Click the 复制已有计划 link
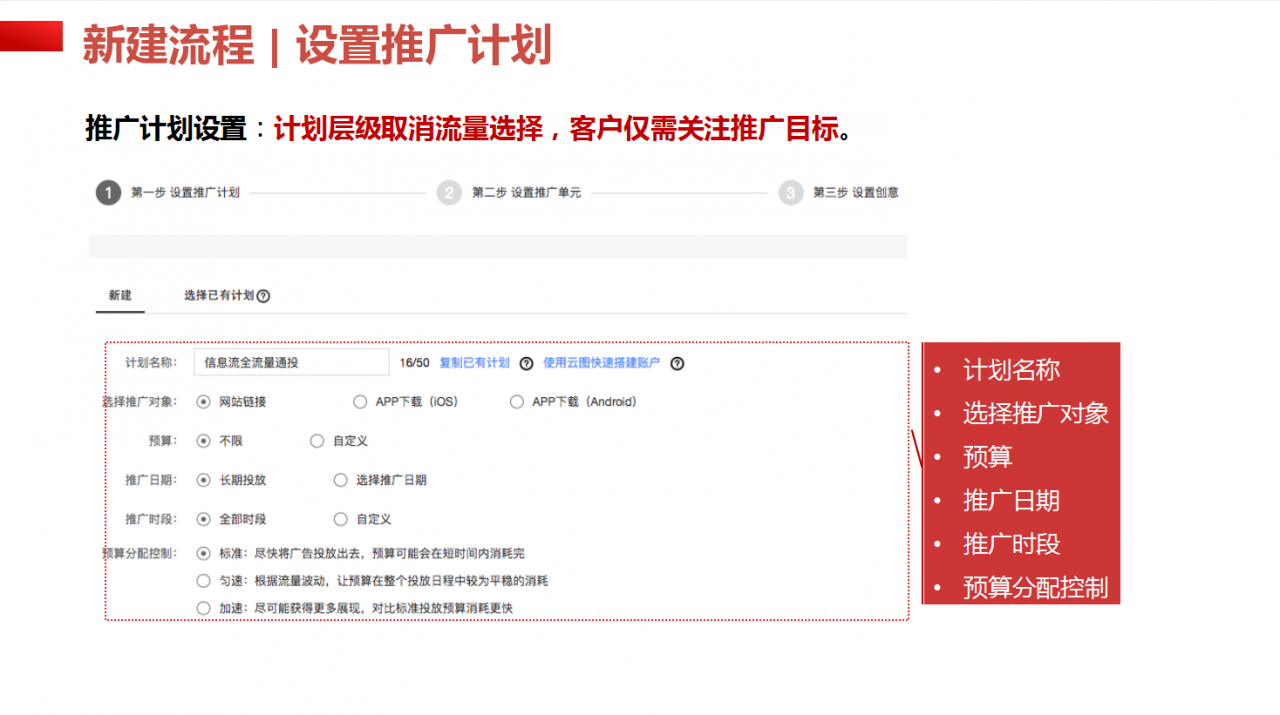Screen dimensions: 1280x715 [474, 363]
